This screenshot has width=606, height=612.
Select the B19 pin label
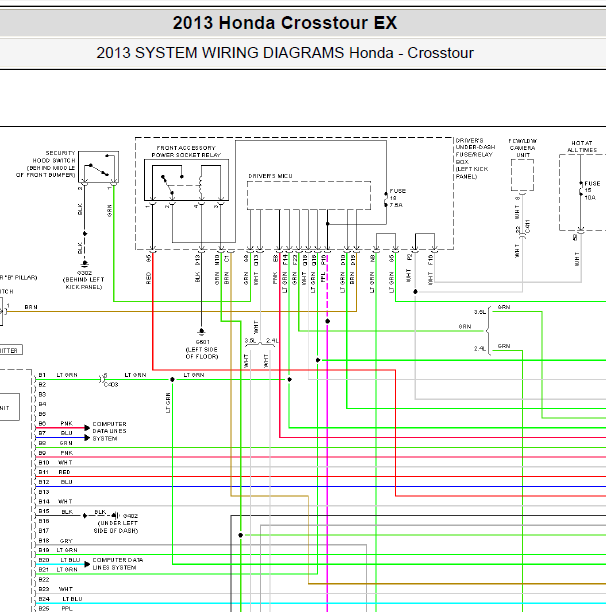44,550
